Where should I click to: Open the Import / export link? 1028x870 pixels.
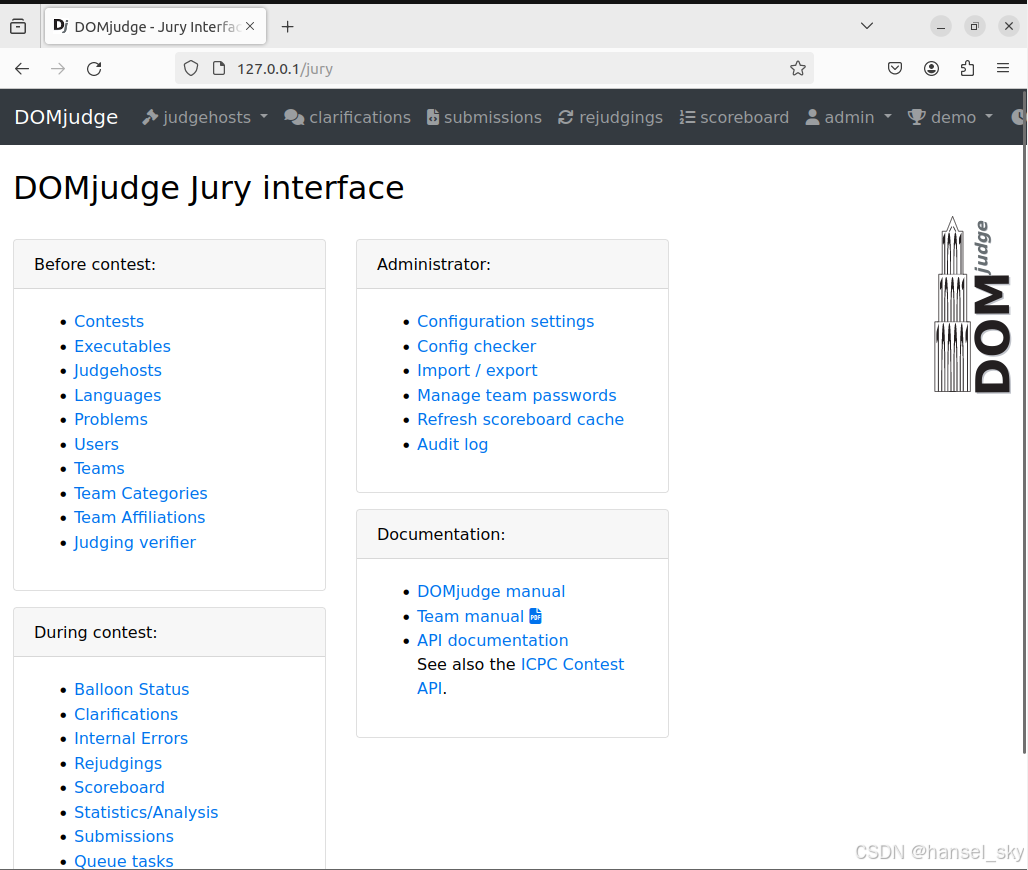click(x=477, y=370)
